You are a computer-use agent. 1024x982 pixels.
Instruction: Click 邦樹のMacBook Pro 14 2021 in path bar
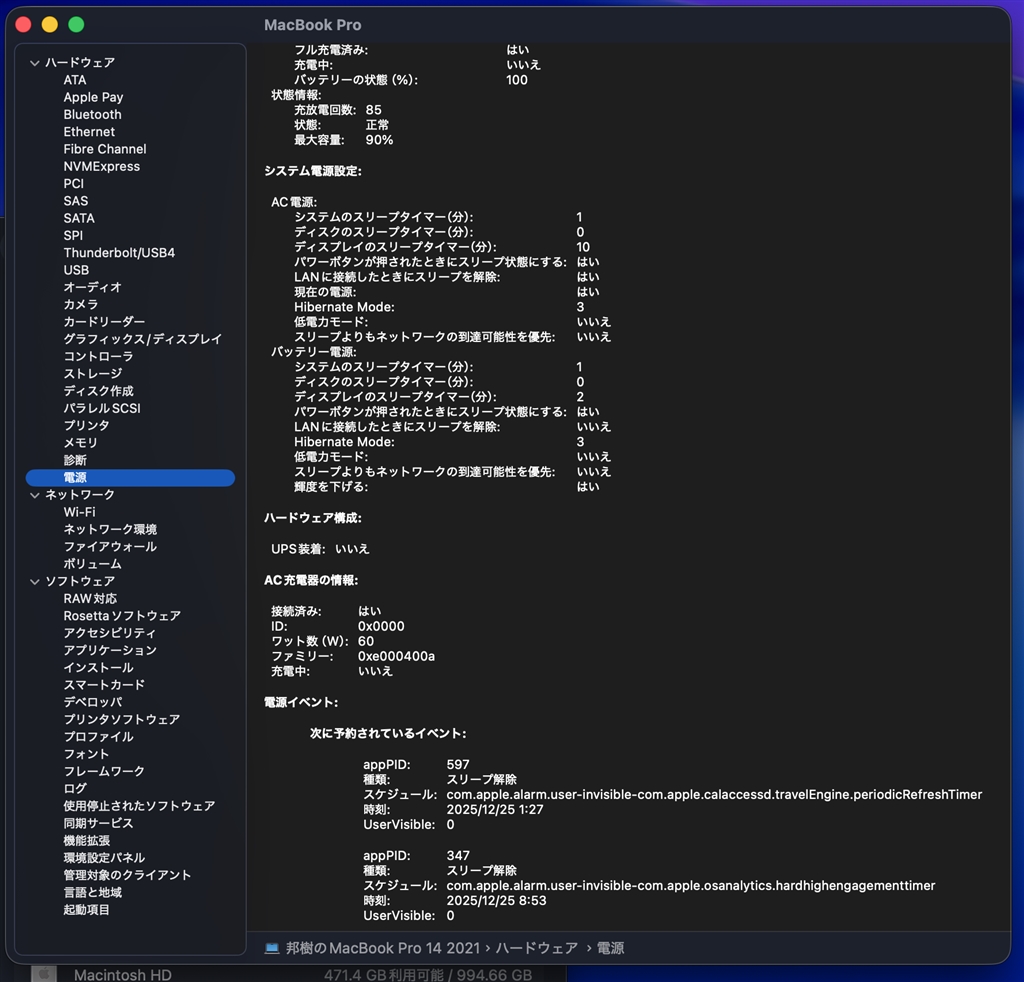click(383, 948)
